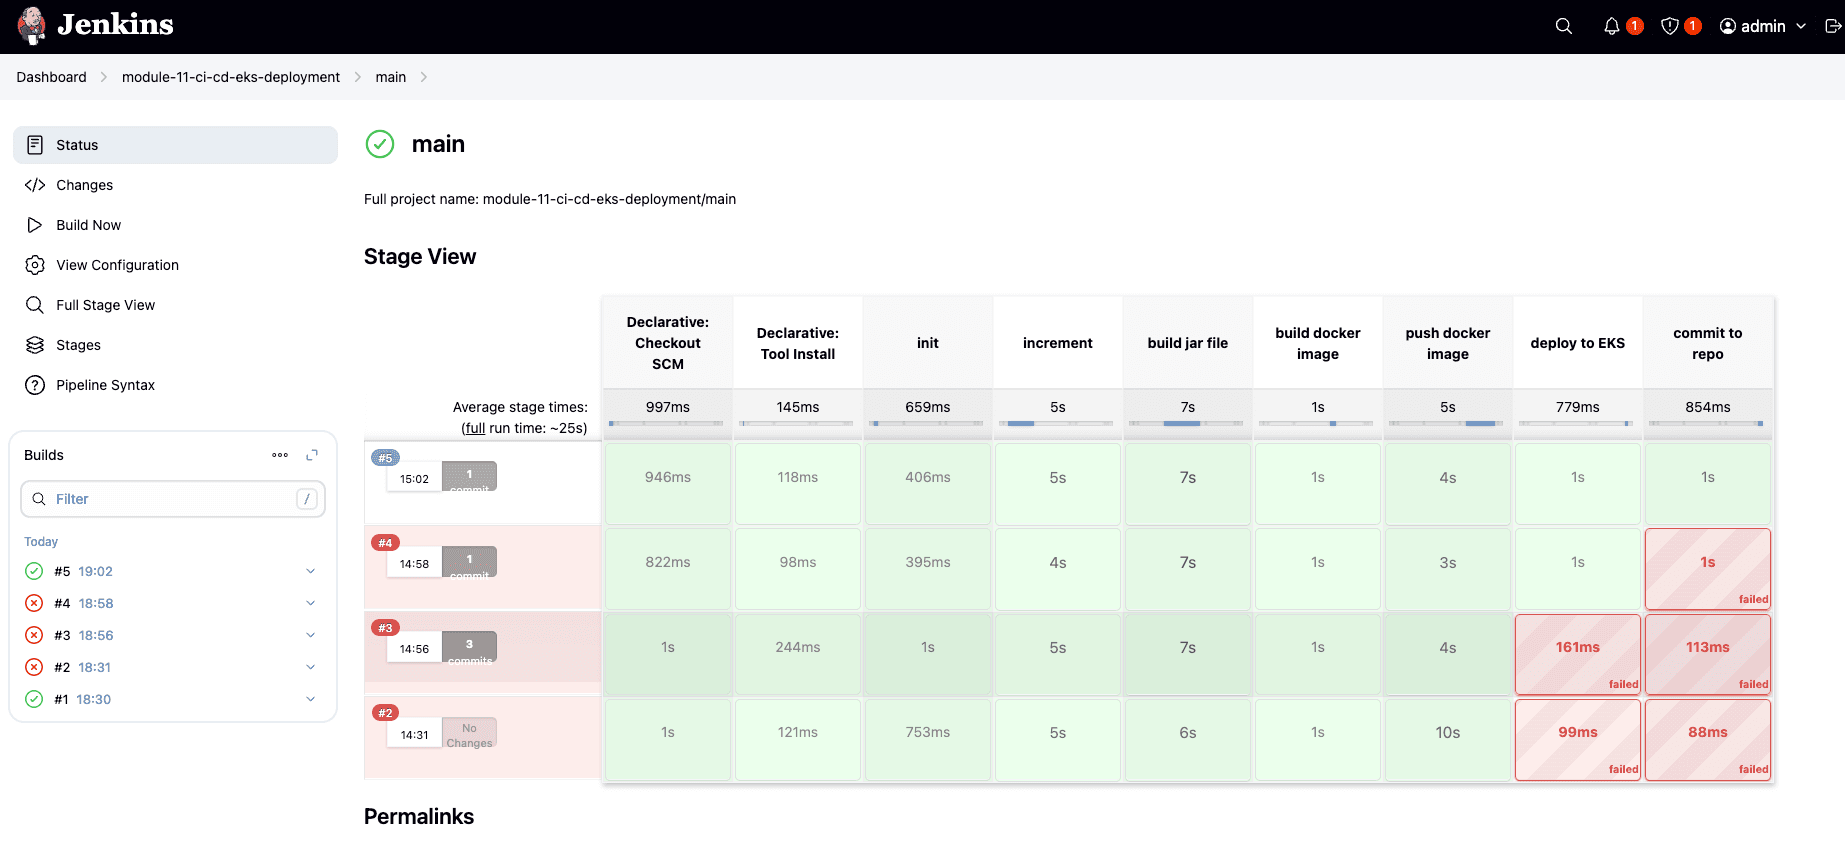The width and height of the screenshot is (1845, 841).
Task: Click build jar file average progress bar
Action: pyautogui.click(x=1188, y=424)
